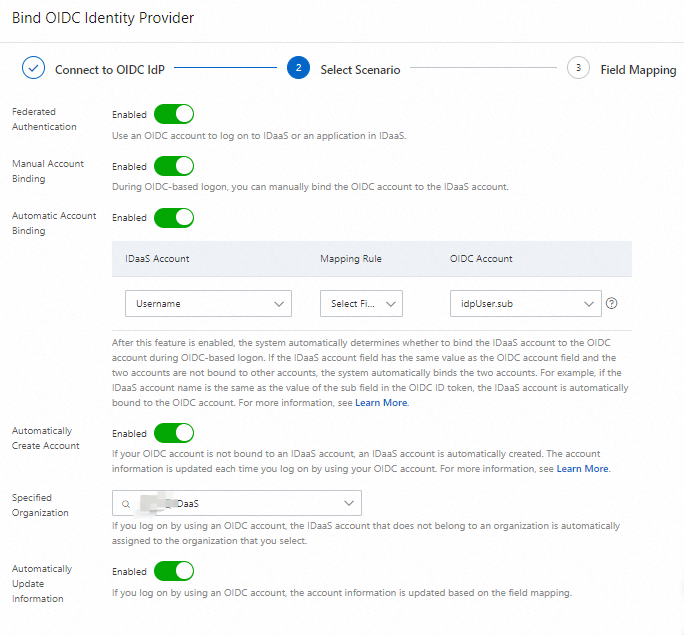Toggle Automatically Create Account switch

point(174,433)
